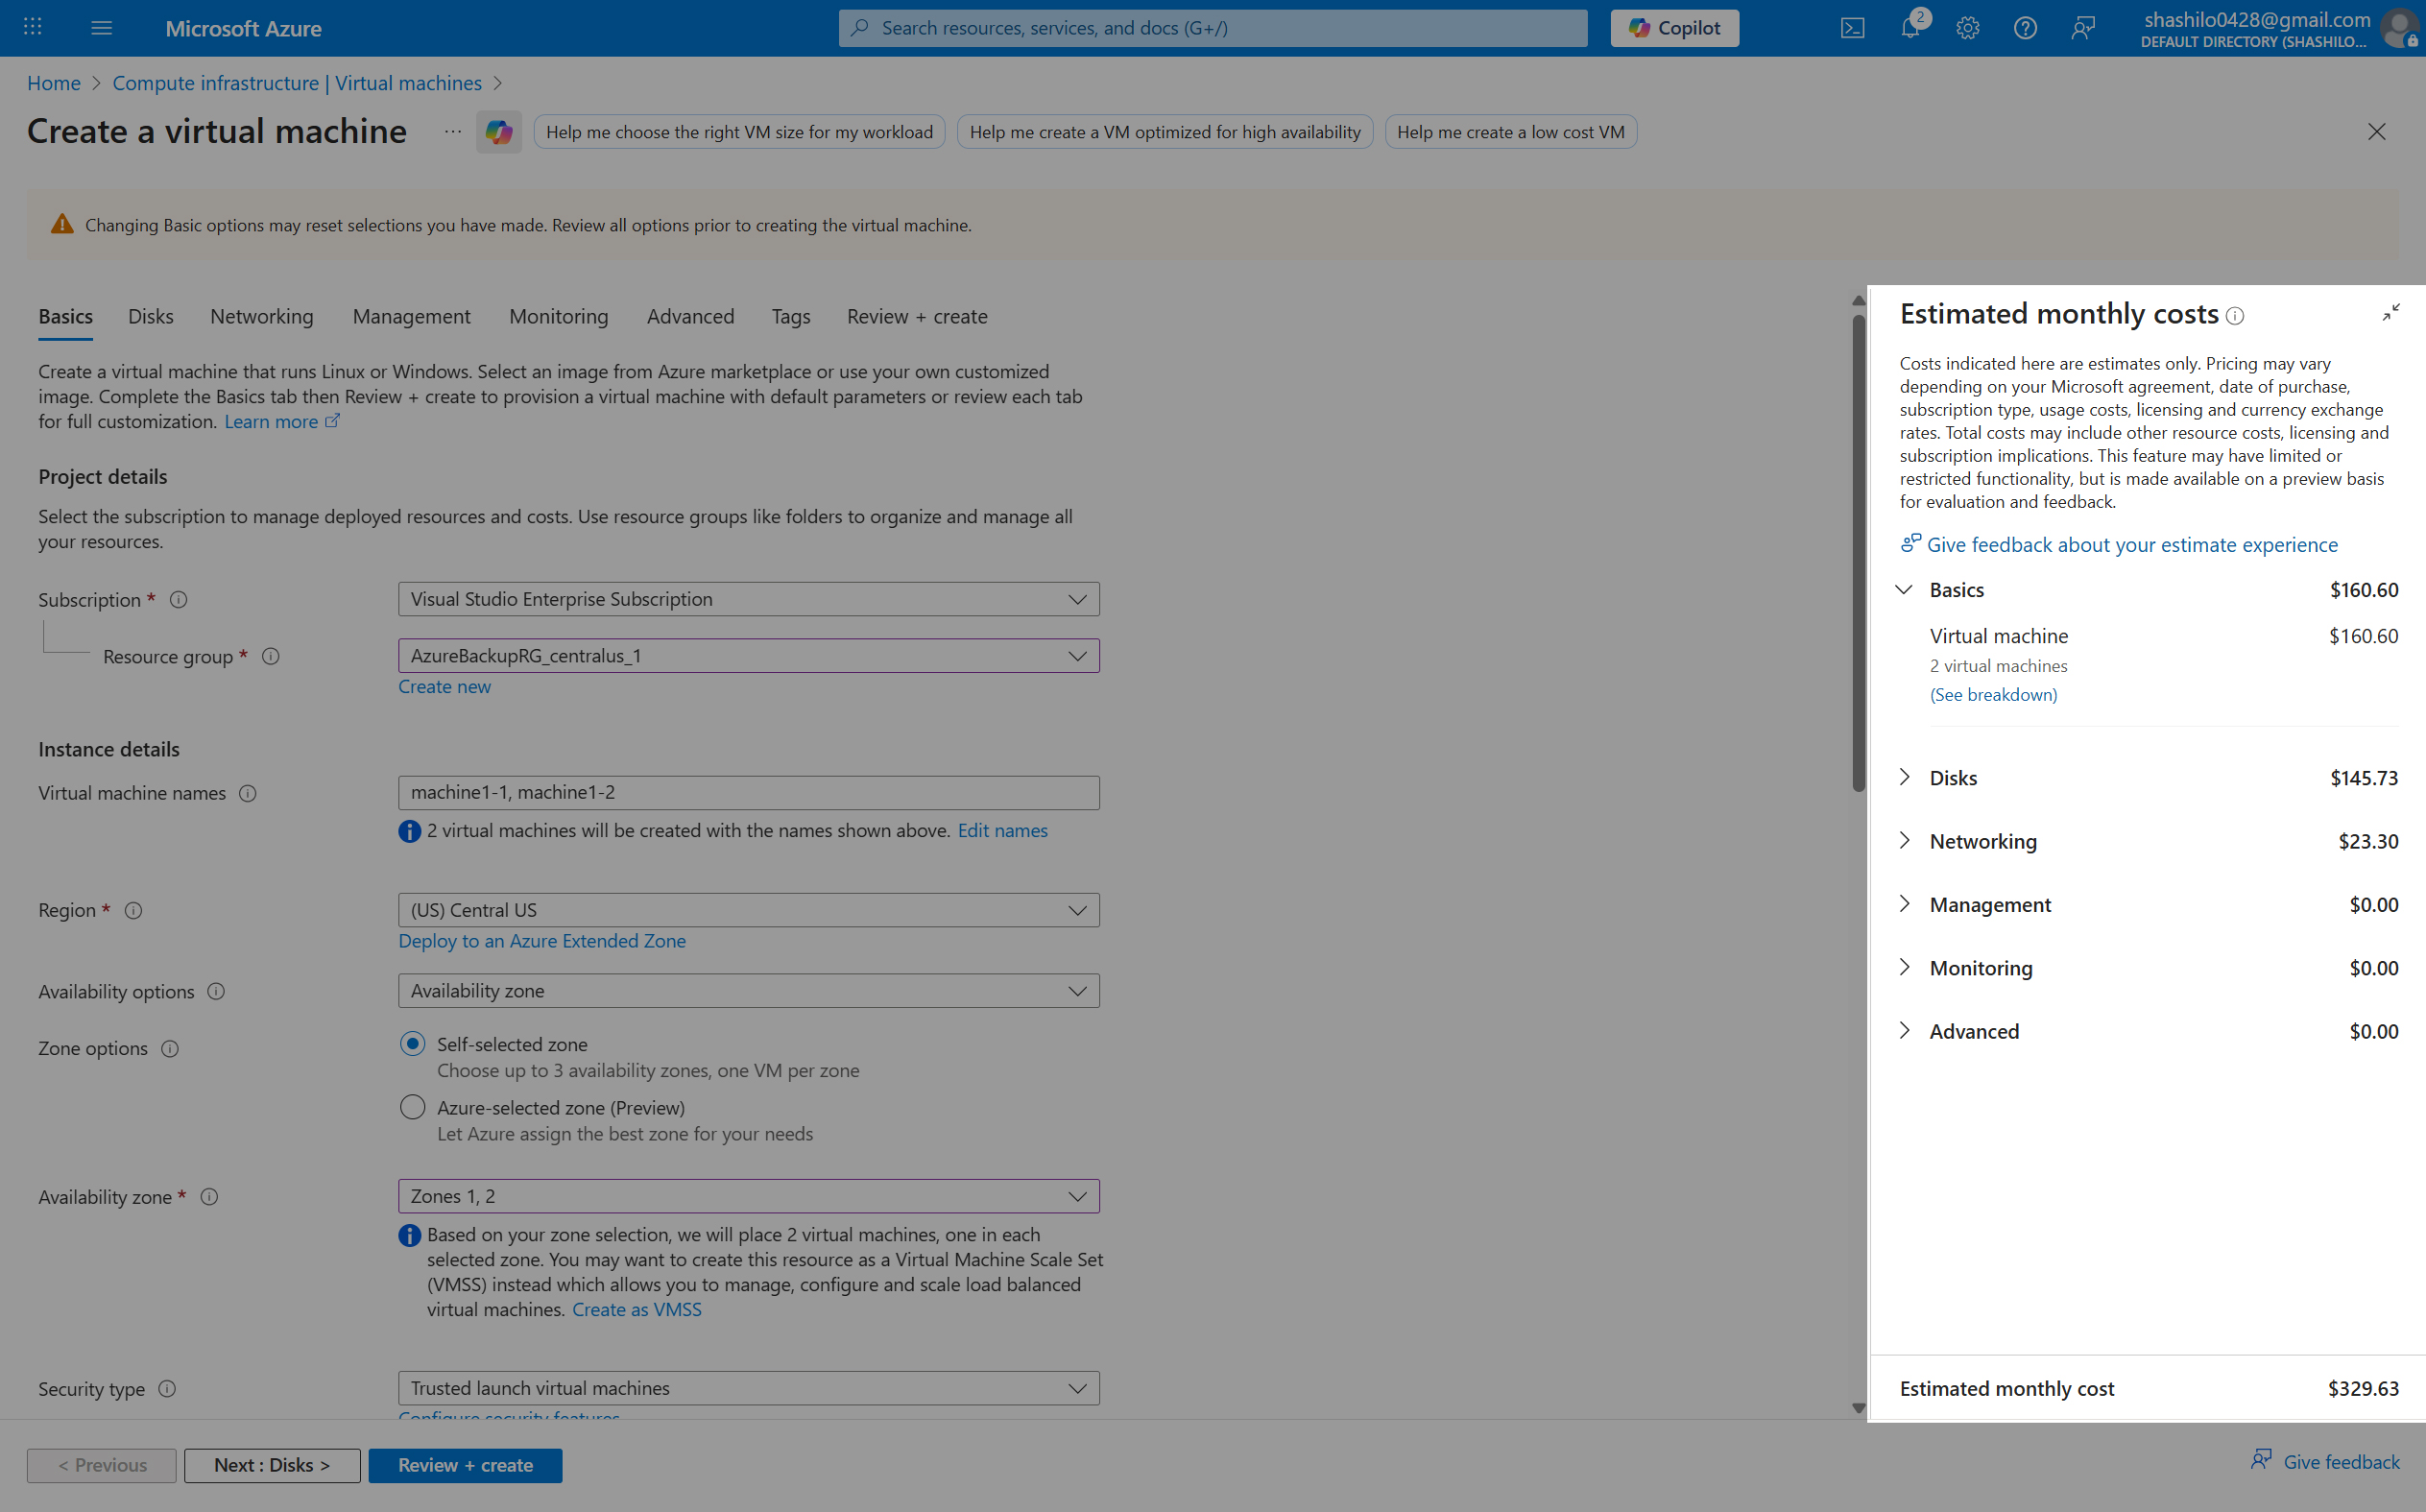
Task: Open Copilot from the top bar
Action: pos(1673,27)
